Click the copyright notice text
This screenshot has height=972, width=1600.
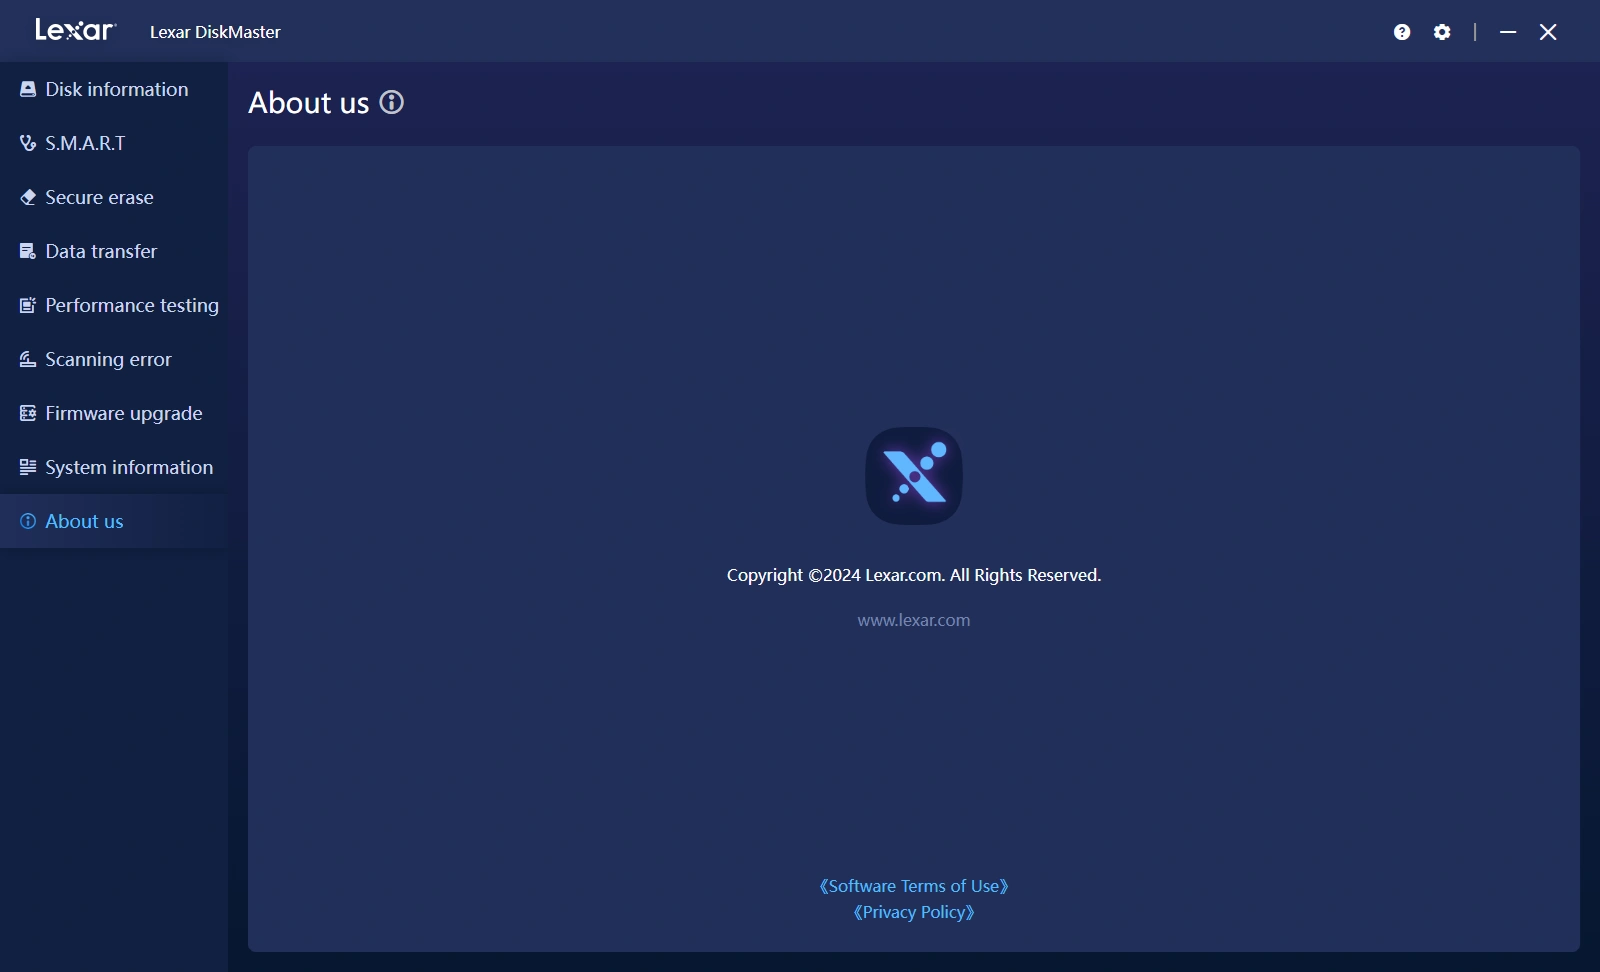point(914,575)
